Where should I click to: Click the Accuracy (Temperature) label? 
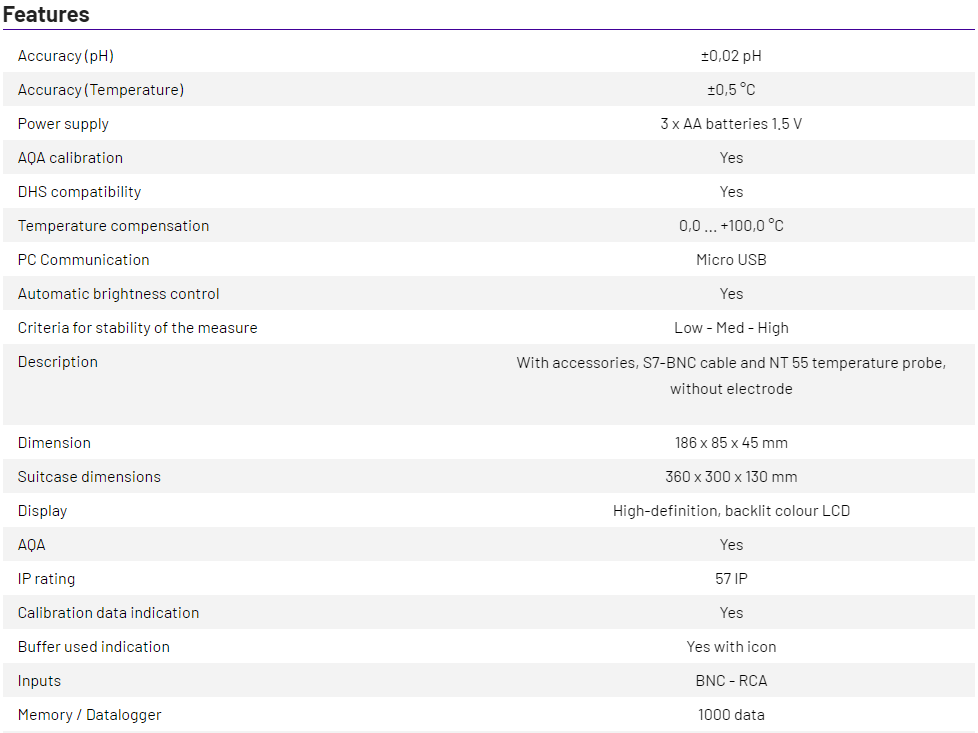point(101,90)
